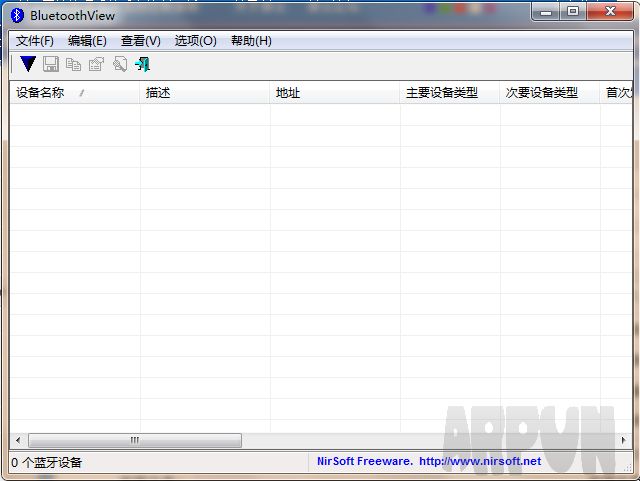
Task: Open the 帮助(H) menu
Action: click(251, 41)
